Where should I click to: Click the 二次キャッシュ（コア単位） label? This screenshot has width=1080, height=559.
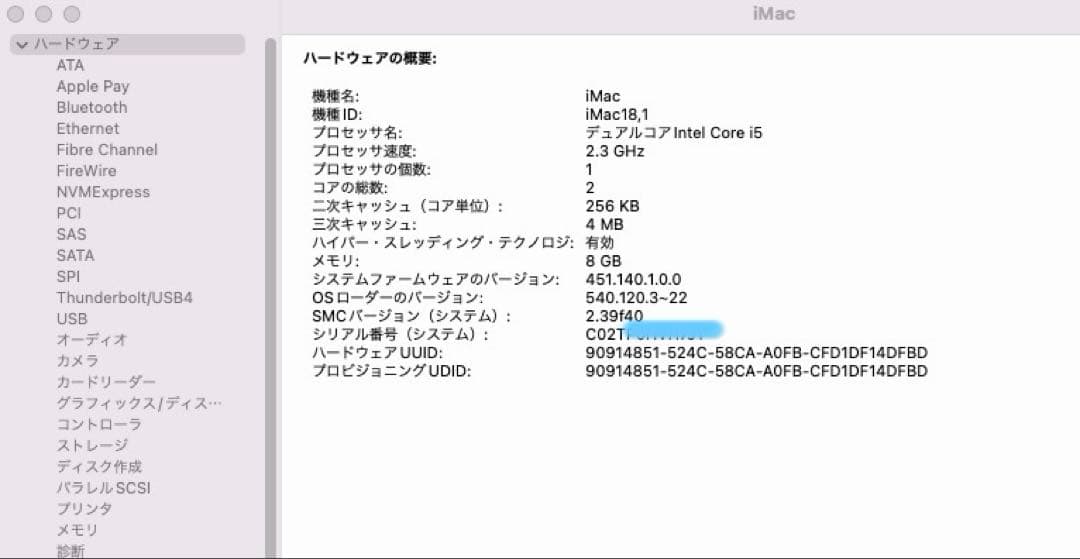[x=408, y=206]
